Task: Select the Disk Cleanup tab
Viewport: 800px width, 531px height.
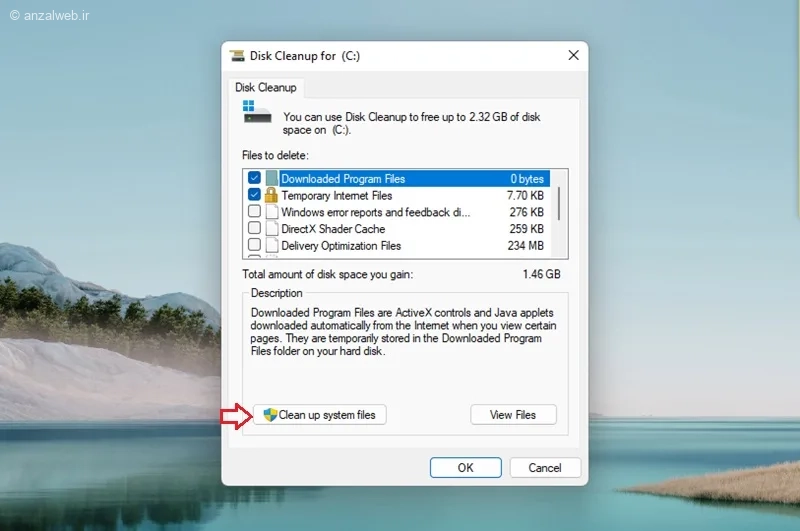Action: (x=266, y=87)
